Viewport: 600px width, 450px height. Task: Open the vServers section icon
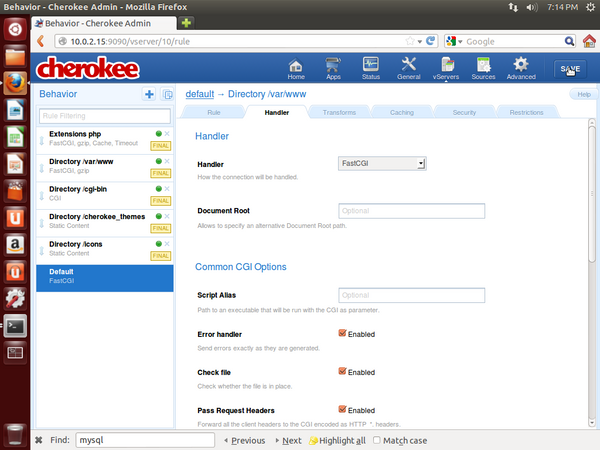[446, 68]
